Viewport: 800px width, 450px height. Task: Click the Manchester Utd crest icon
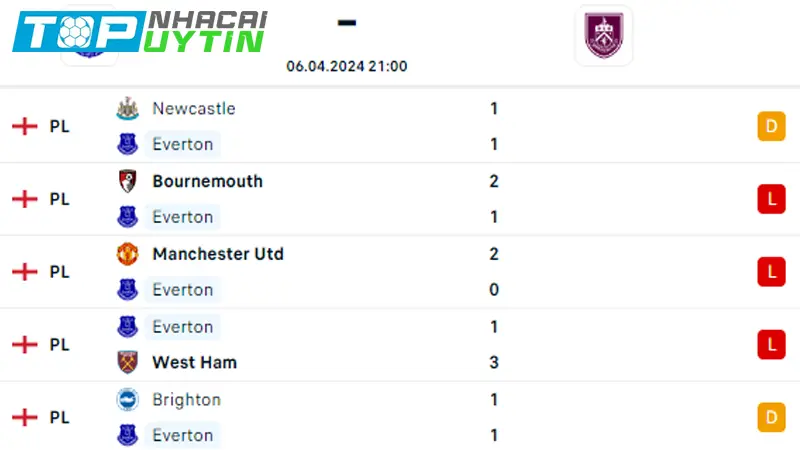(x=127, y=254)
